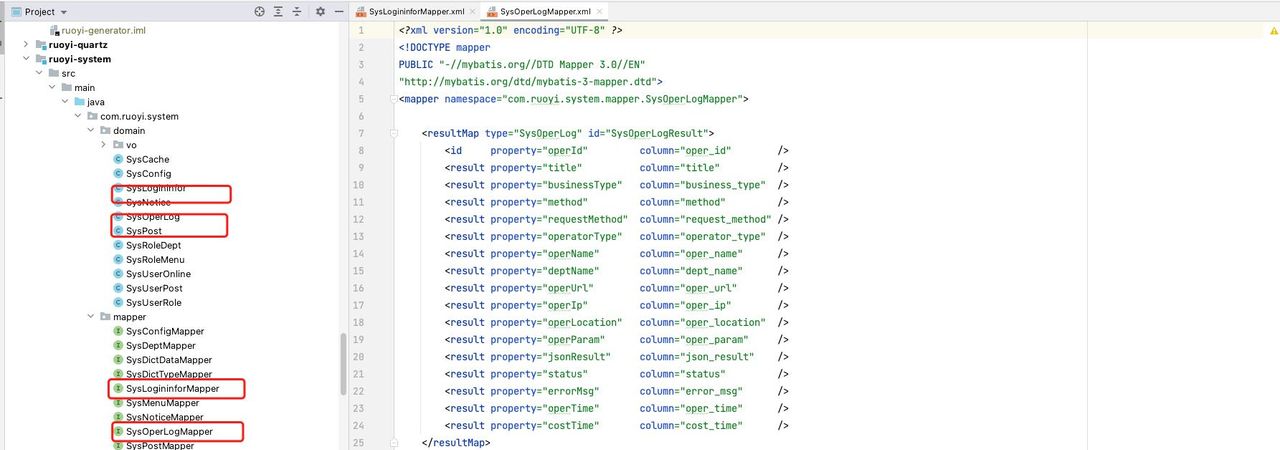Select SysOperLogMapper in the project tree
Viewport: 1280px width, 450px height.
[x=169, y=431]
